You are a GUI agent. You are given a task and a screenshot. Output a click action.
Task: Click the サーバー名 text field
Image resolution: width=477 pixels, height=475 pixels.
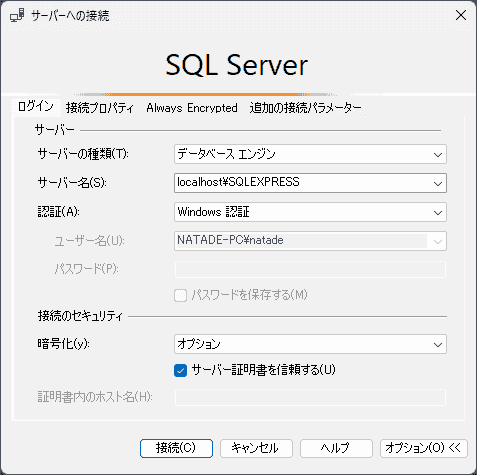pyautogui.click(x=303, y=183)
